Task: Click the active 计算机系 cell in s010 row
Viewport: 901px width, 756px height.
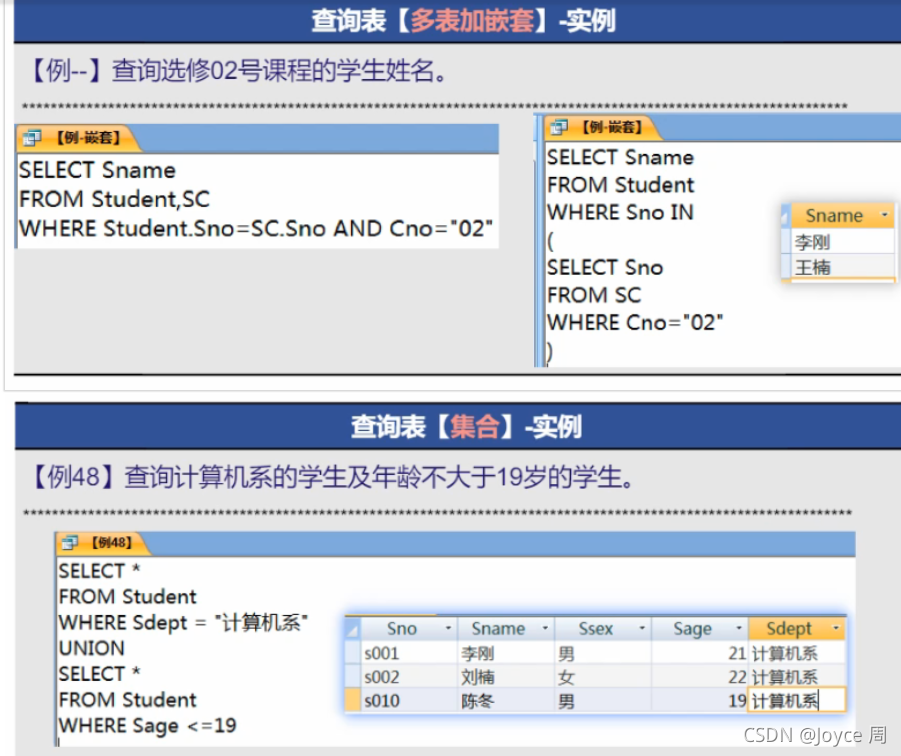Action: 797,701
